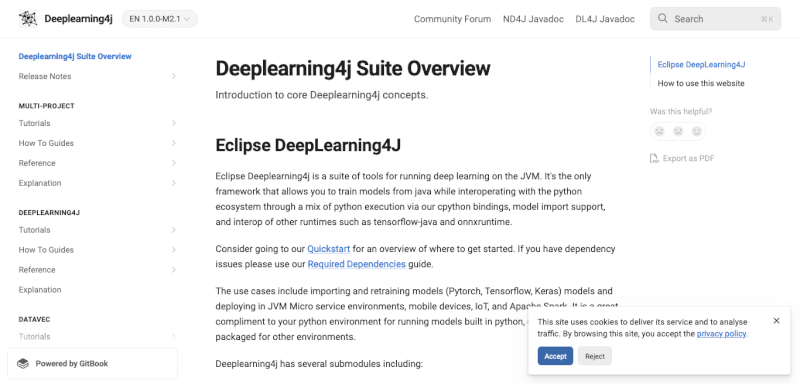This screenshot has height=384, width=800.
Task: Open Release Notes page
Action: click(x=45, y=76)
